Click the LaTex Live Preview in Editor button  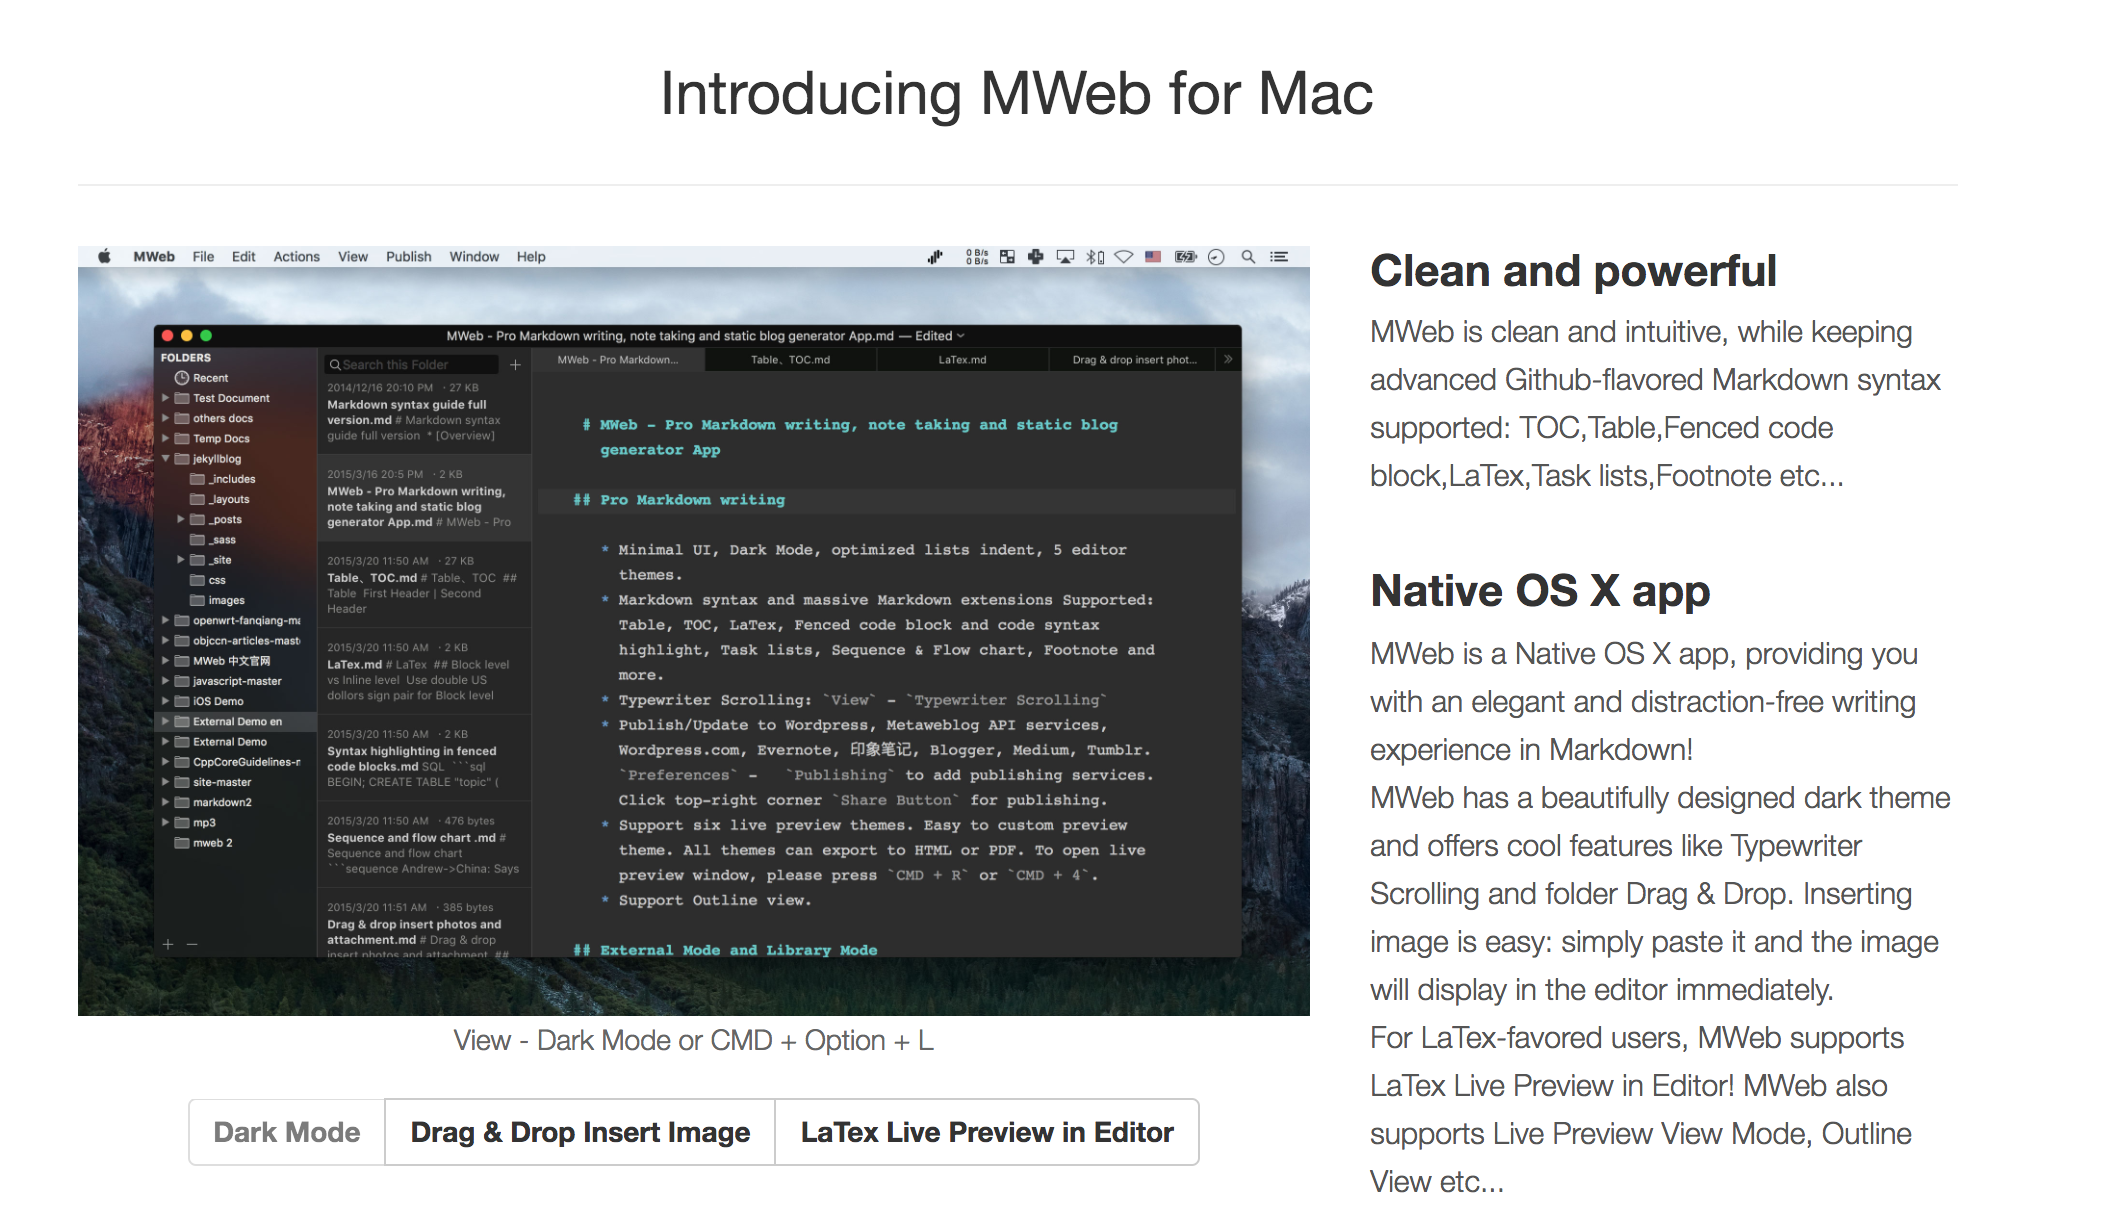pyautogui.click(x=987, y=1132)
